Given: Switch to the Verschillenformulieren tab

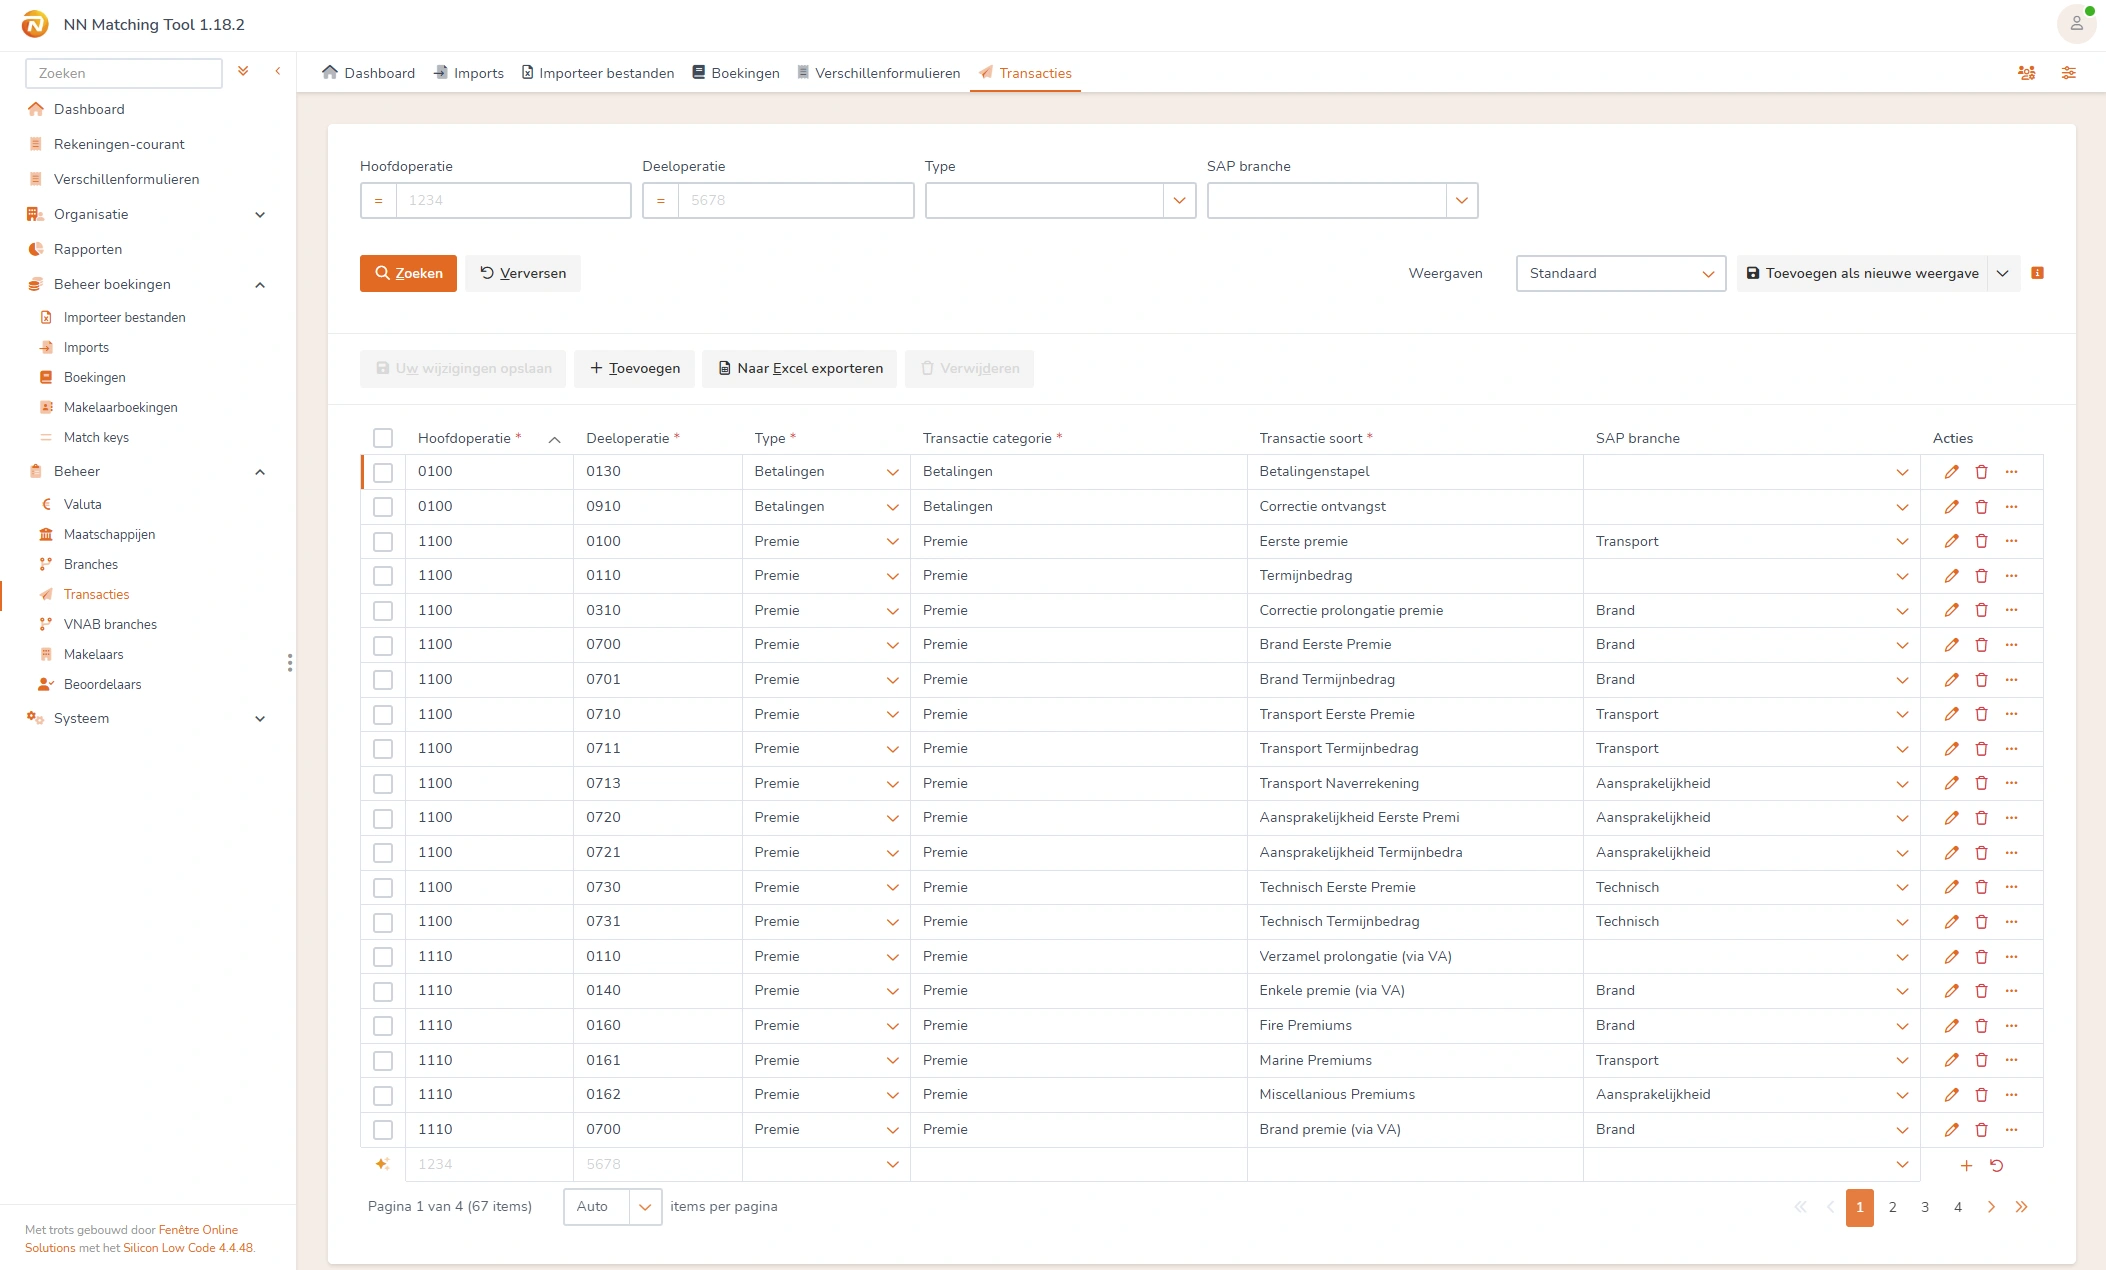Looking at the screenshot, I should (x=878, y=73).
